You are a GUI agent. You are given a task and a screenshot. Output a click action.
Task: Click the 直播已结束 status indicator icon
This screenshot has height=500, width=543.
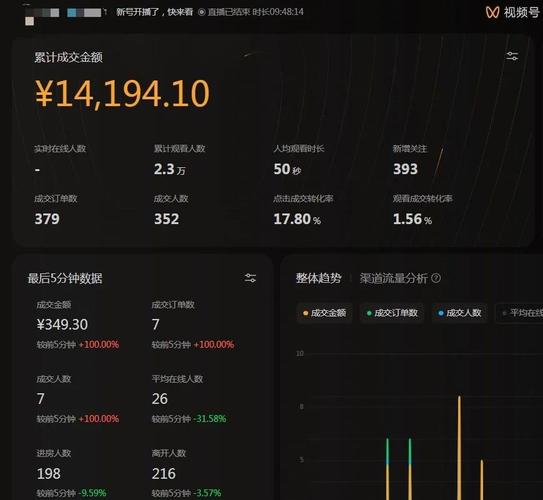202,12
